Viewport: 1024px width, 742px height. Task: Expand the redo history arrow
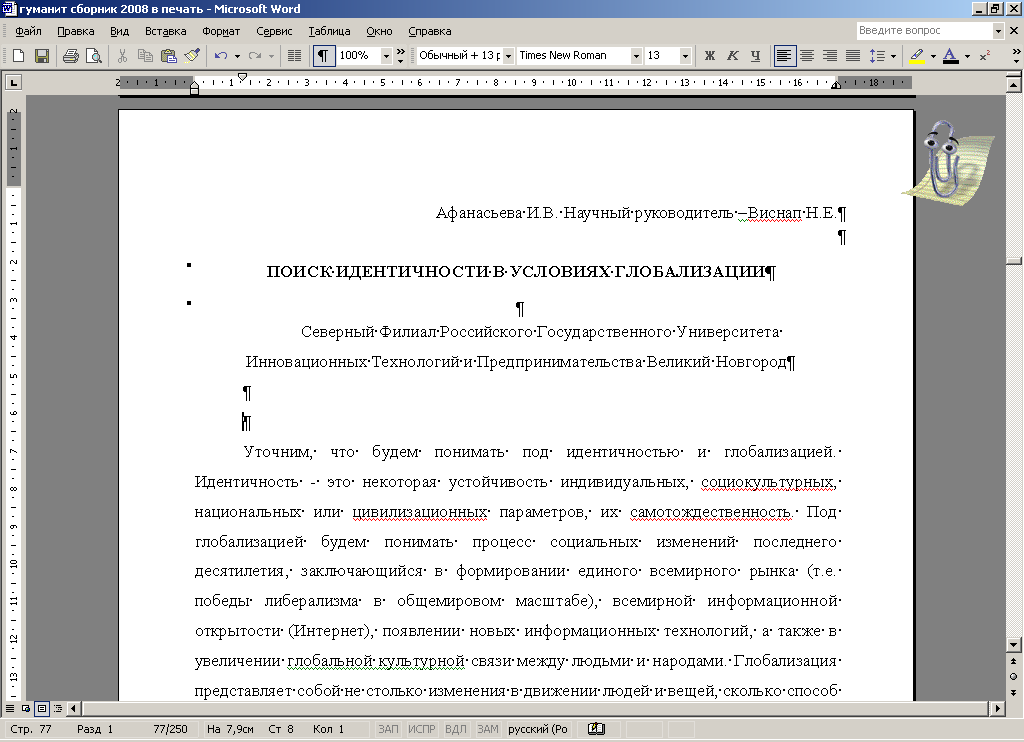tap(271, 56)
